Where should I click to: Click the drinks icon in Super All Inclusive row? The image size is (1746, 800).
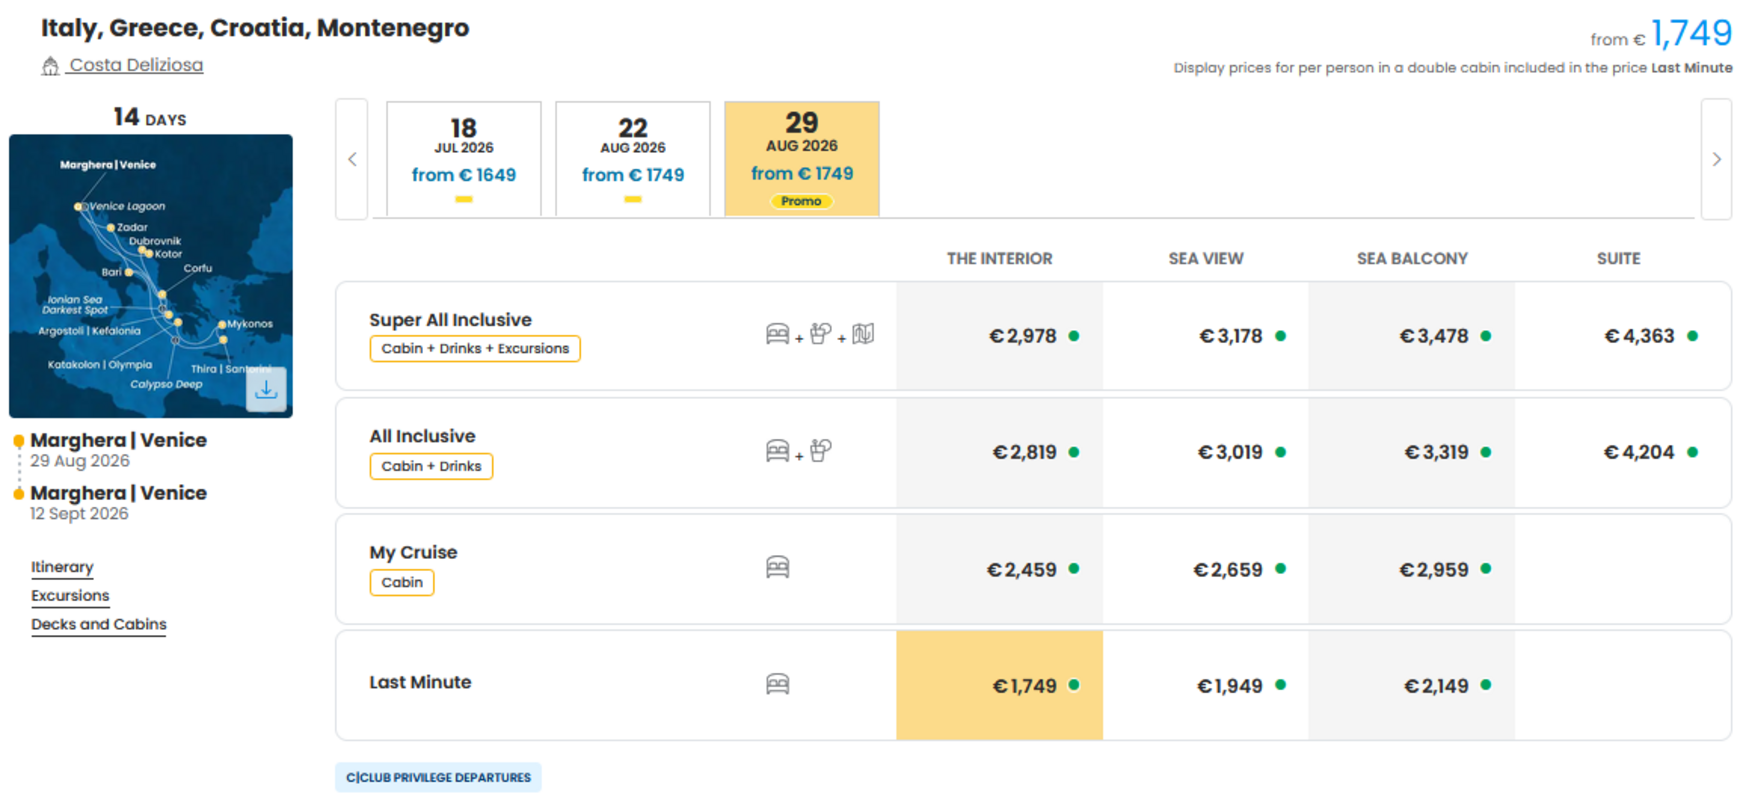click(821, 334)
